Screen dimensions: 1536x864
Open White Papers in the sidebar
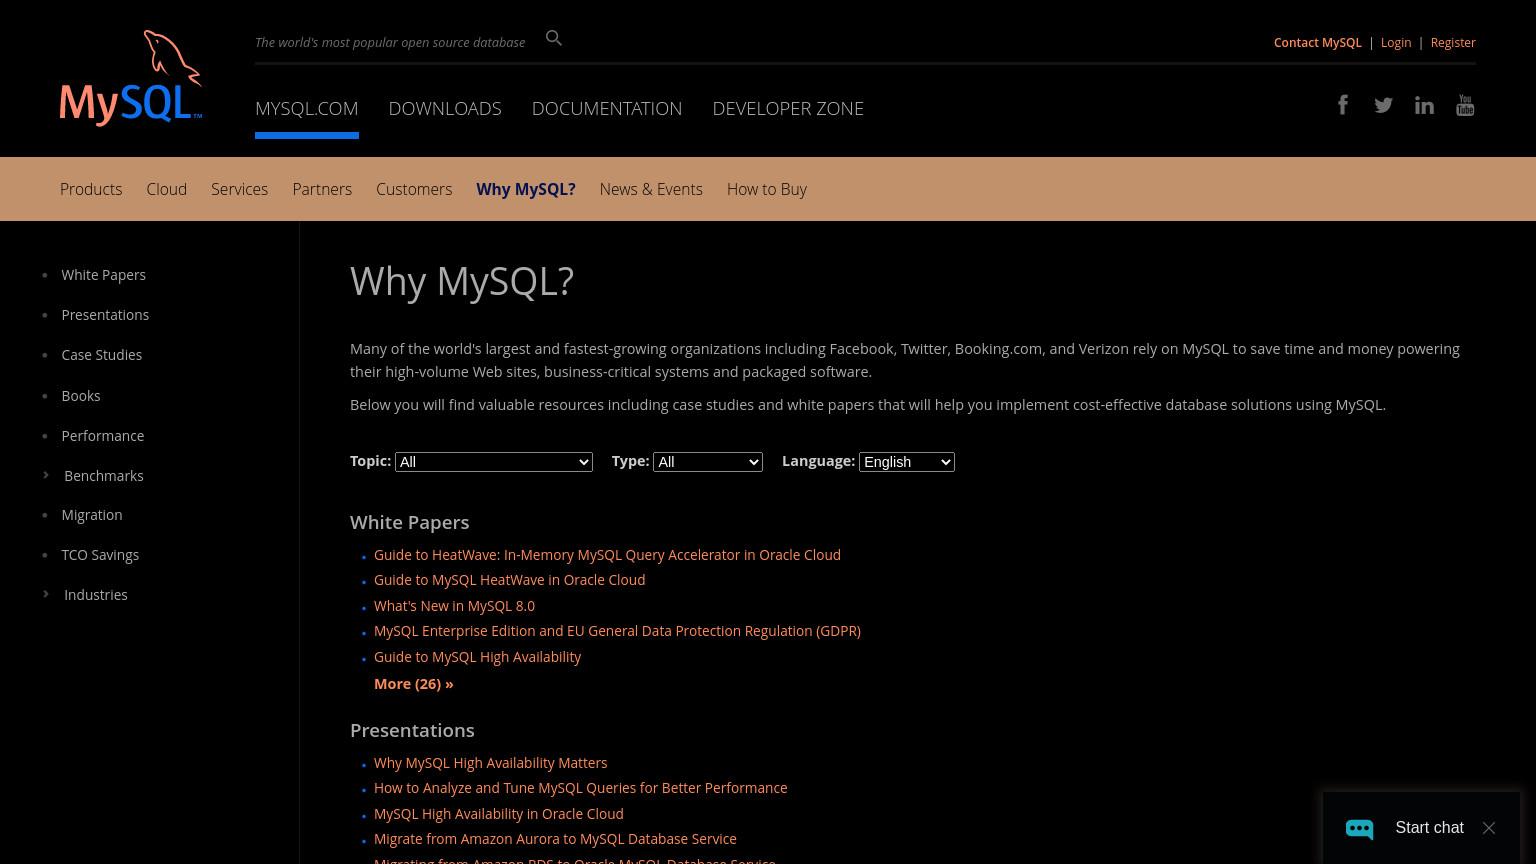pos(103,275)
